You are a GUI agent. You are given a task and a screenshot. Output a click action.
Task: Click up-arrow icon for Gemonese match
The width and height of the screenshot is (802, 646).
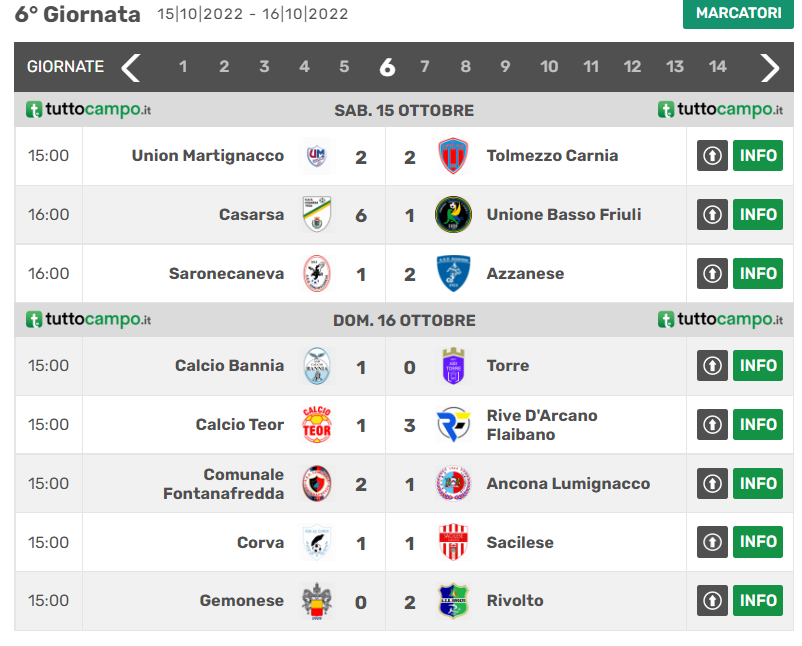pyautogui.click(x=712, y=601)
